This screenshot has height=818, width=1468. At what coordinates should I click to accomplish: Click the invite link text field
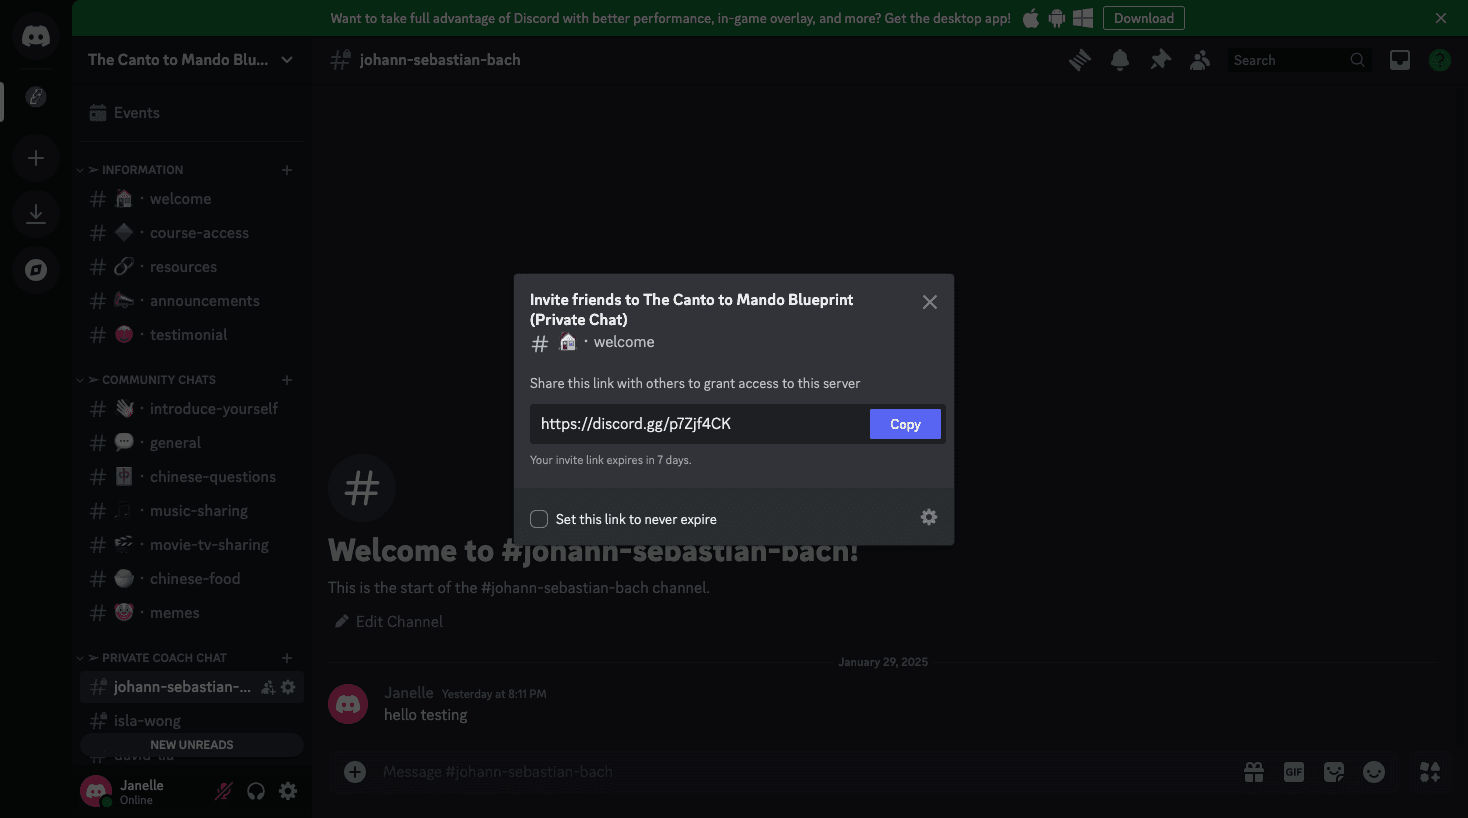pos(698,424)
